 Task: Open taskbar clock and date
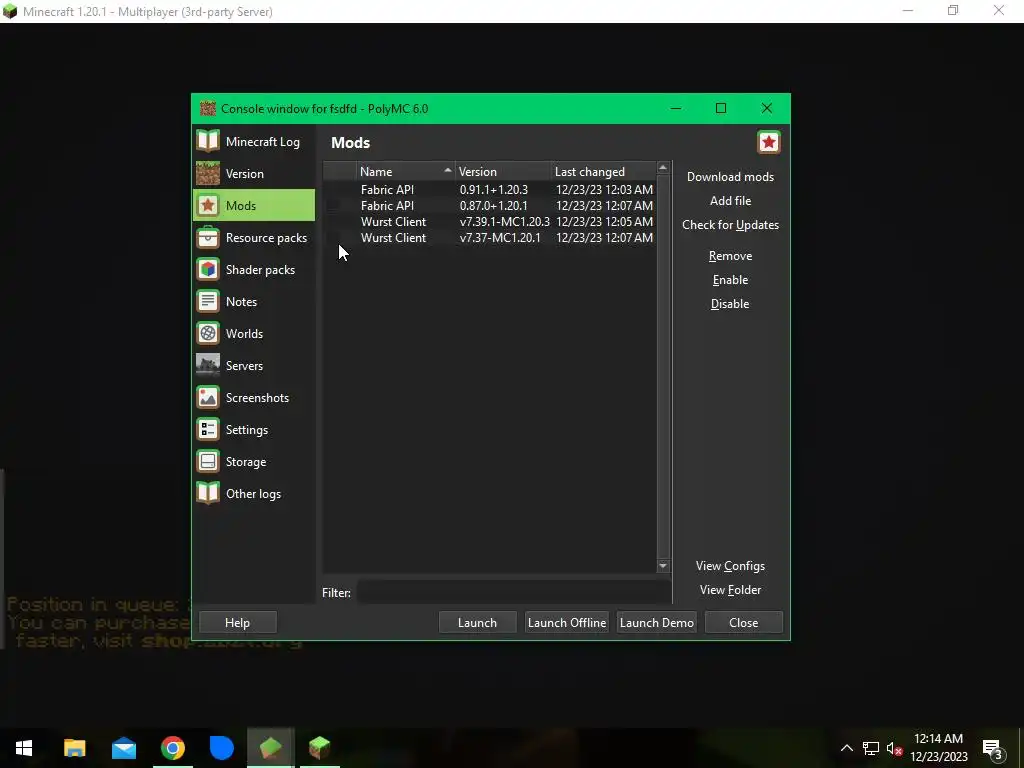pos(938,748)
